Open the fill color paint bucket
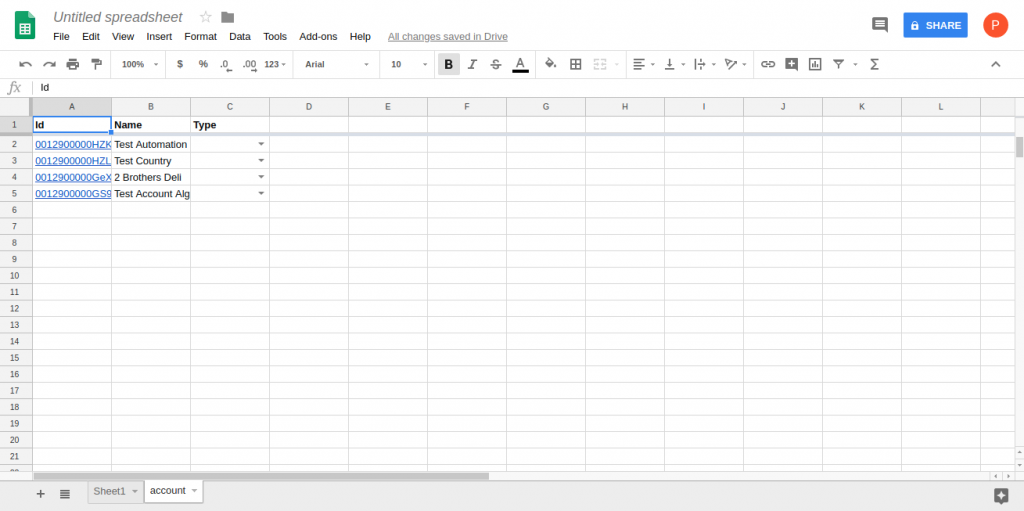The image size is (1024, 511). [x=550, y=64]
